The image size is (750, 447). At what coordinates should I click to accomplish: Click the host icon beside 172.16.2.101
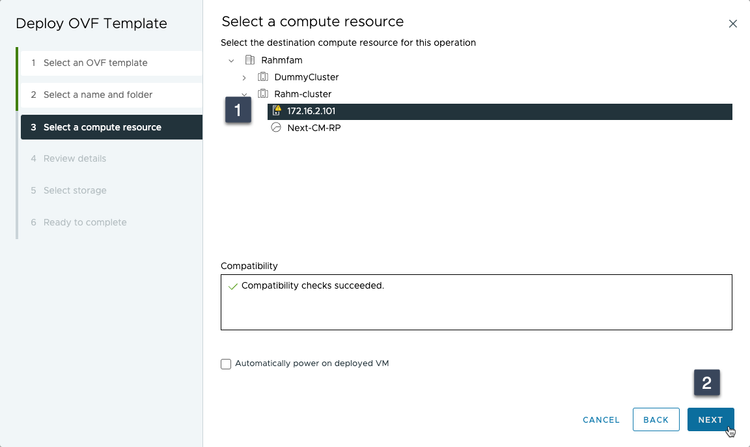(x=277, y=111)
